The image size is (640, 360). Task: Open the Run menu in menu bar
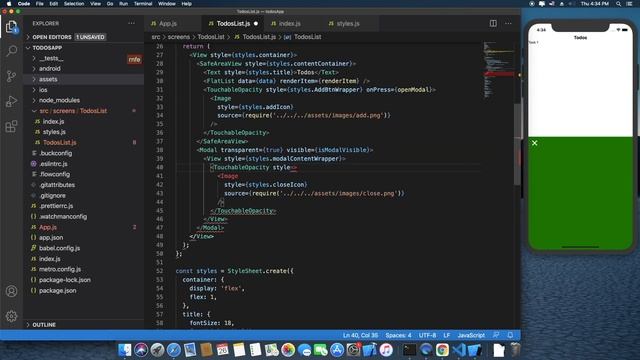(x=123, y=4)
